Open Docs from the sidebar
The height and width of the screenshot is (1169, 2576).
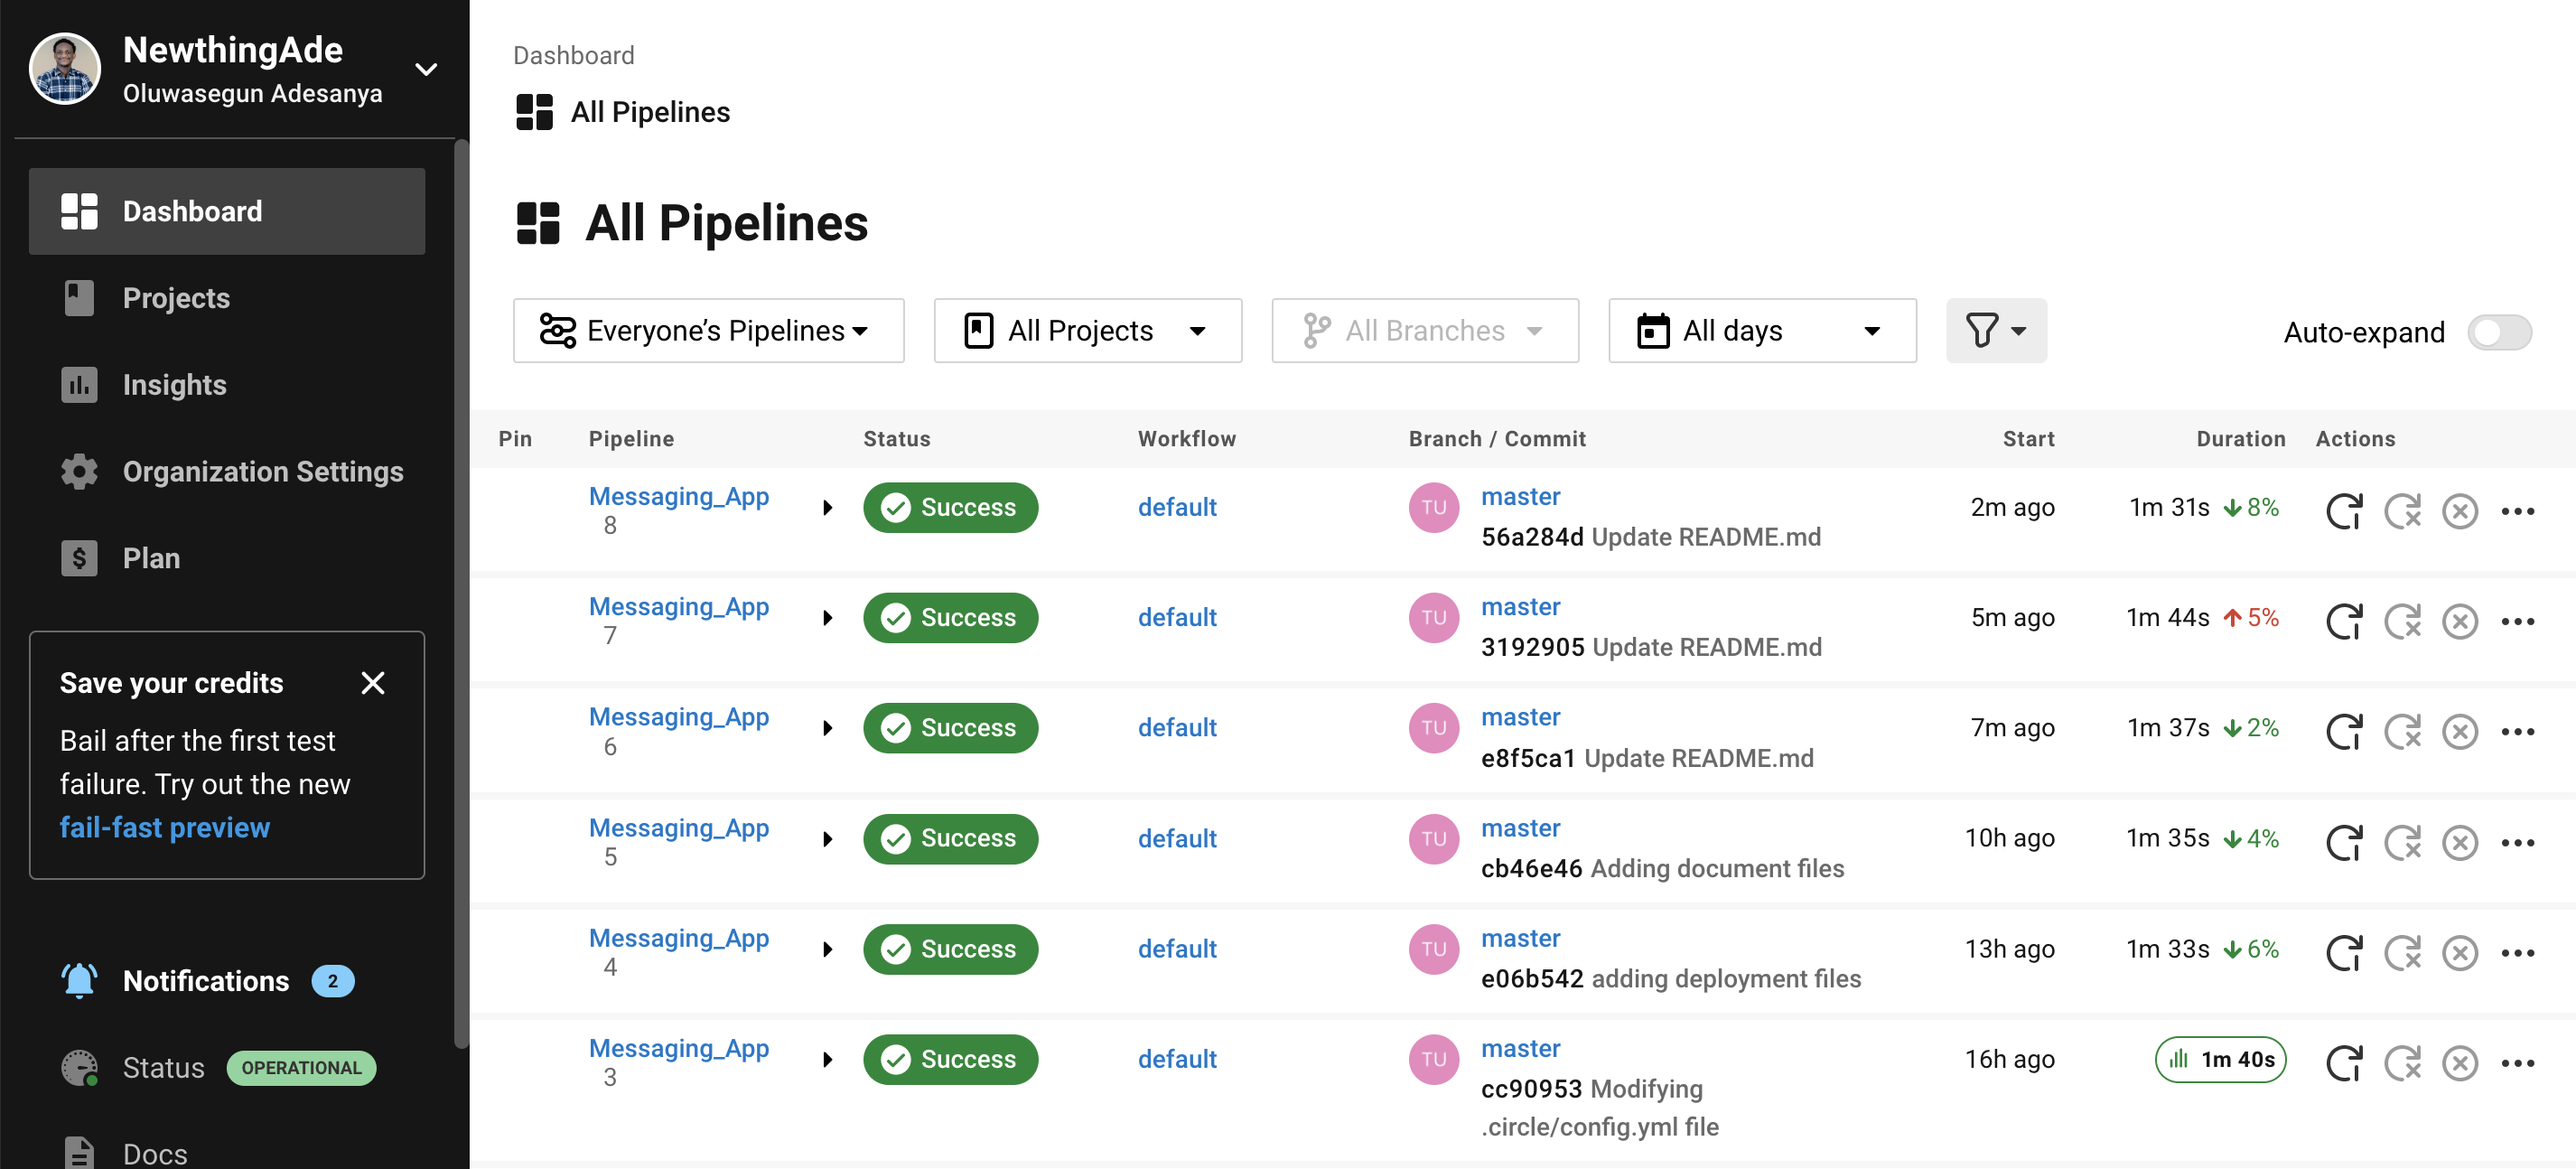coord(155,1152)
